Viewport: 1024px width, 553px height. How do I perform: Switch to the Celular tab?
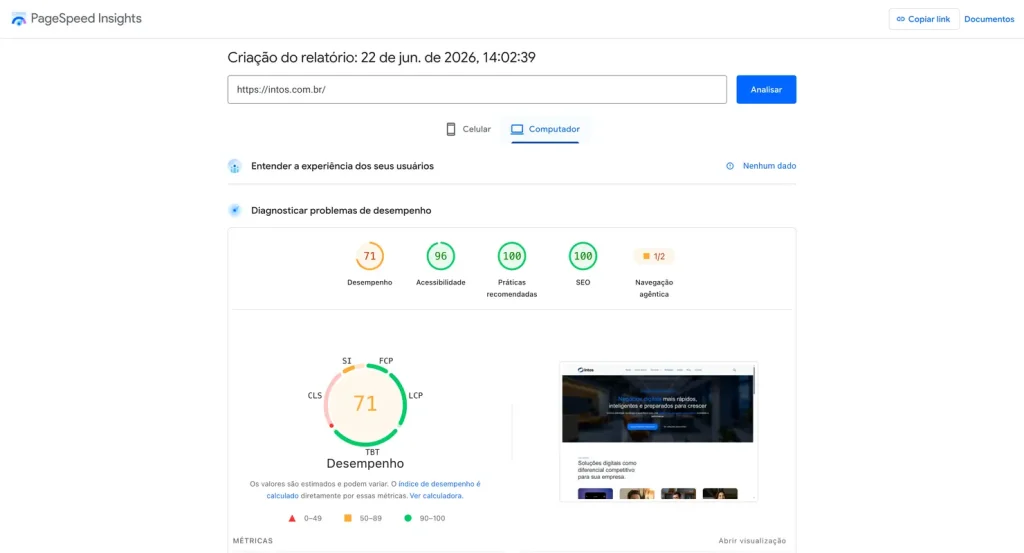[x=468, y=129]
